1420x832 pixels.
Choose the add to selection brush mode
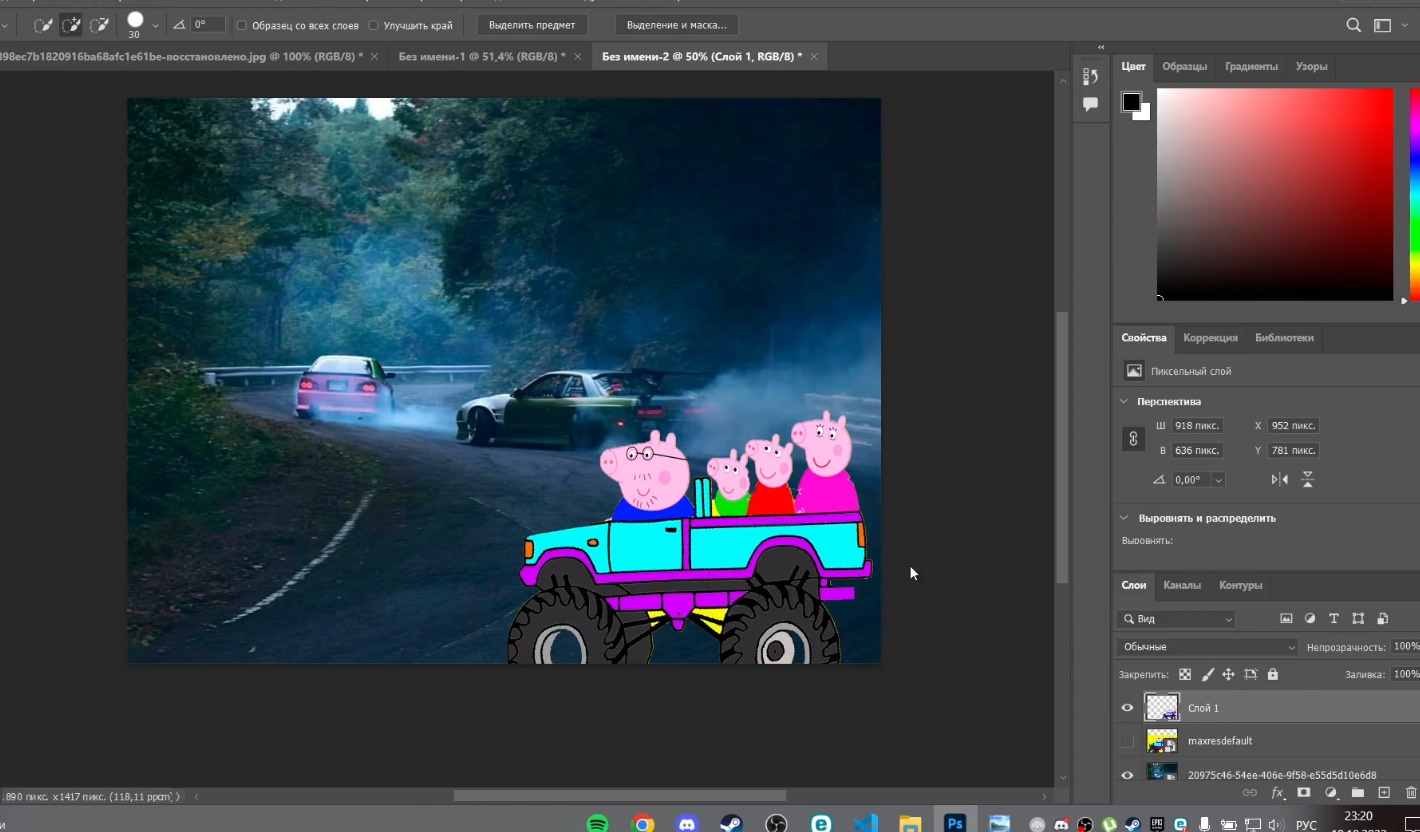(x=71, y=25)
